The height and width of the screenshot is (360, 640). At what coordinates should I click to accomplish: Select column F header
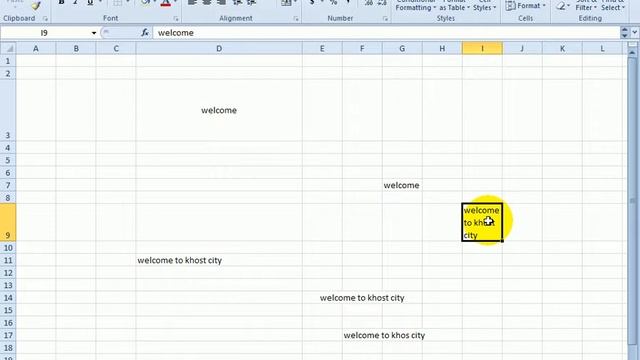[x=362, y=49]
